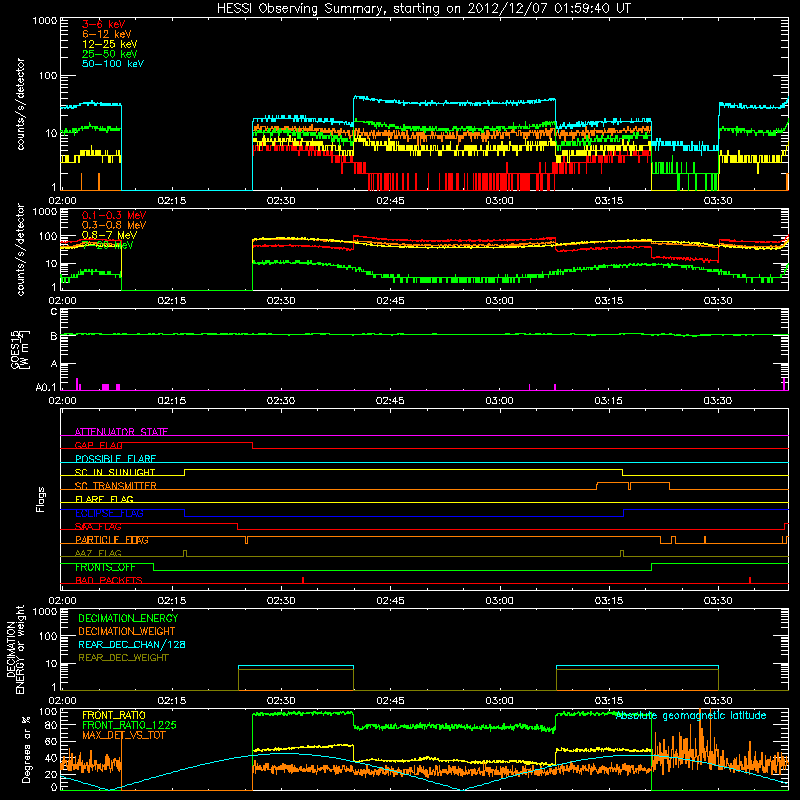Click the GAP_FLAG label
This screenshot has height=800, width=800.
(x=98, y=445)
